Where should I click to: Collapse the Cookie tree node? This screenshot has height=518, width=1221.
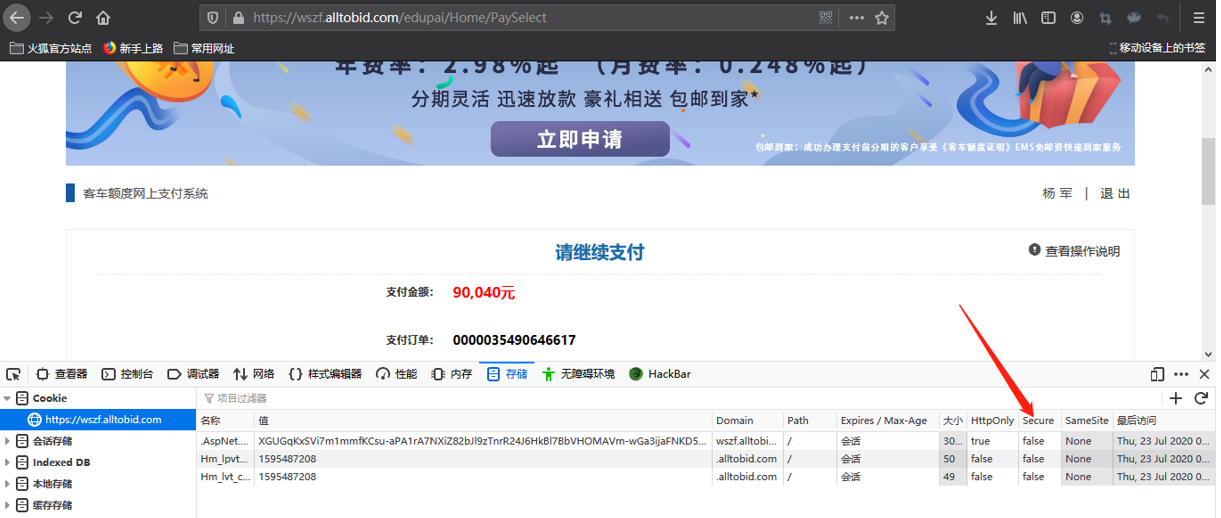point(8,398)
